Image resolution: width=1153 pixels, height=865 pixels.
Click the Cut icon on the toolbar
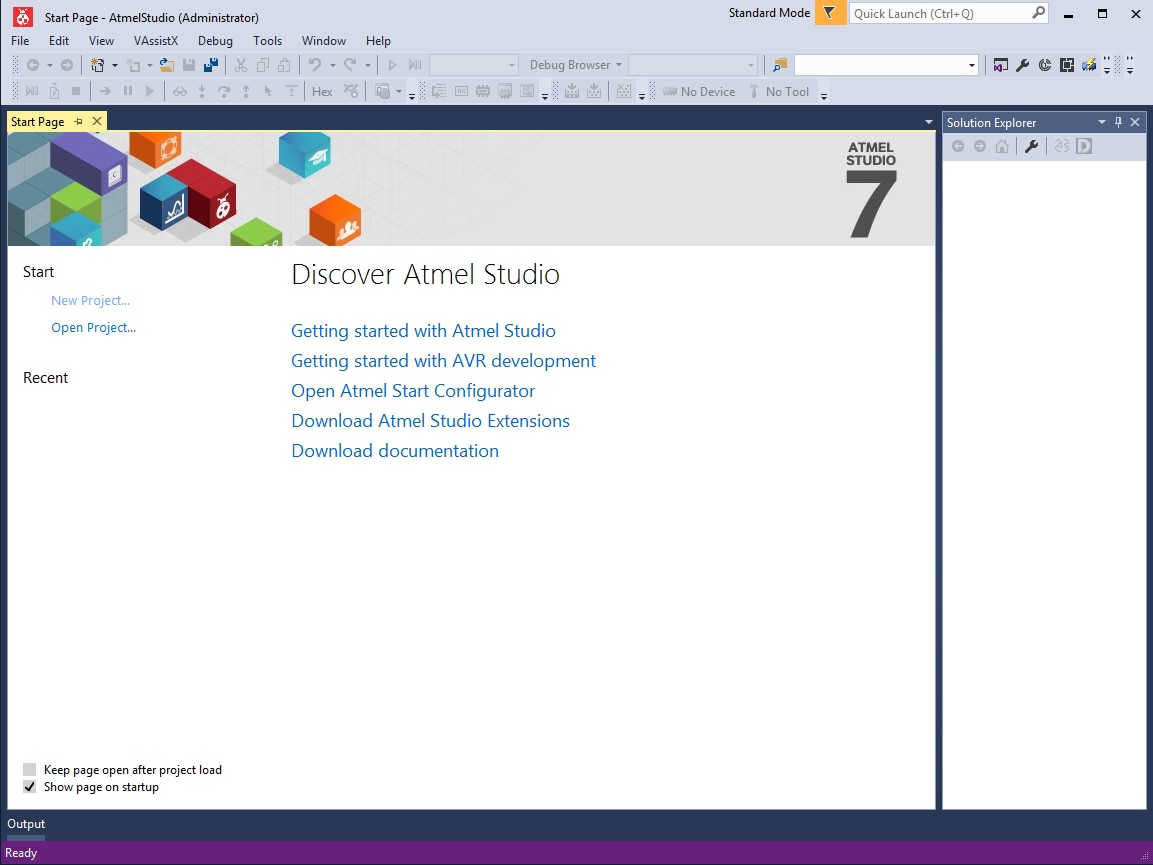239,64
